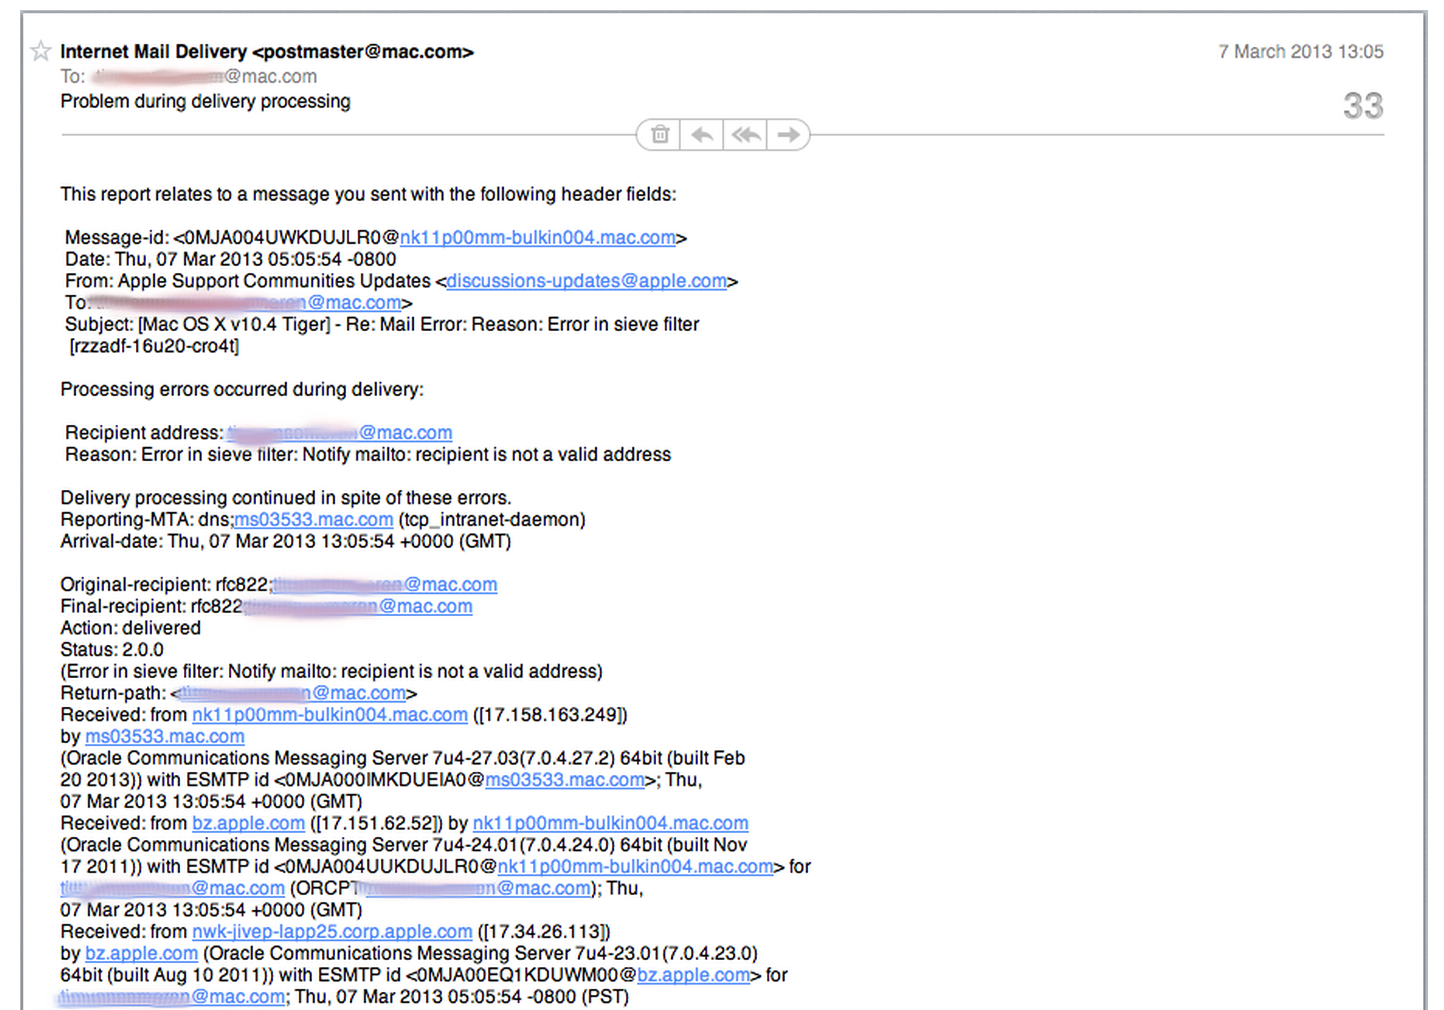Click the bz.apple.com link in the Received line
Image resolution: width=1444 pixels, height=1010 pixels.
[x=248, y=823]
